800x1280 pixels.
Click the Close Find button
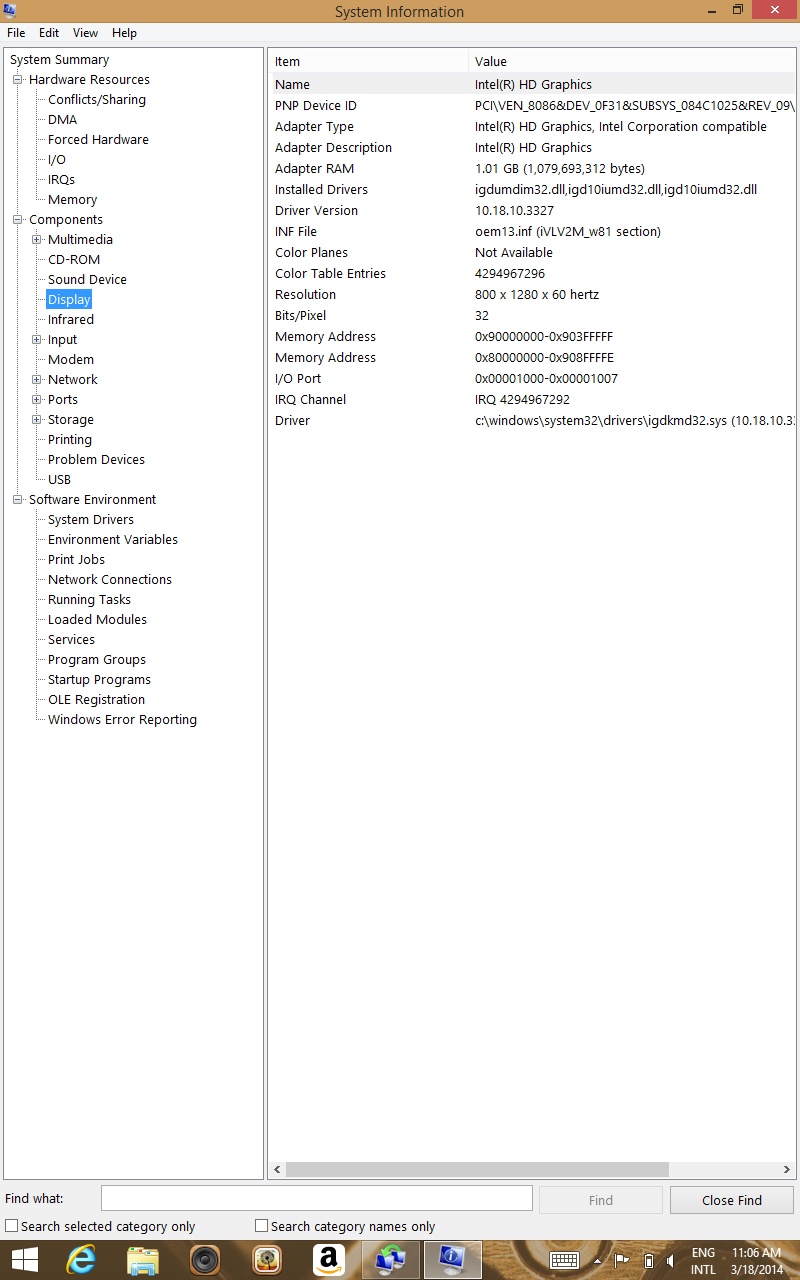(x=731, y=1200)
